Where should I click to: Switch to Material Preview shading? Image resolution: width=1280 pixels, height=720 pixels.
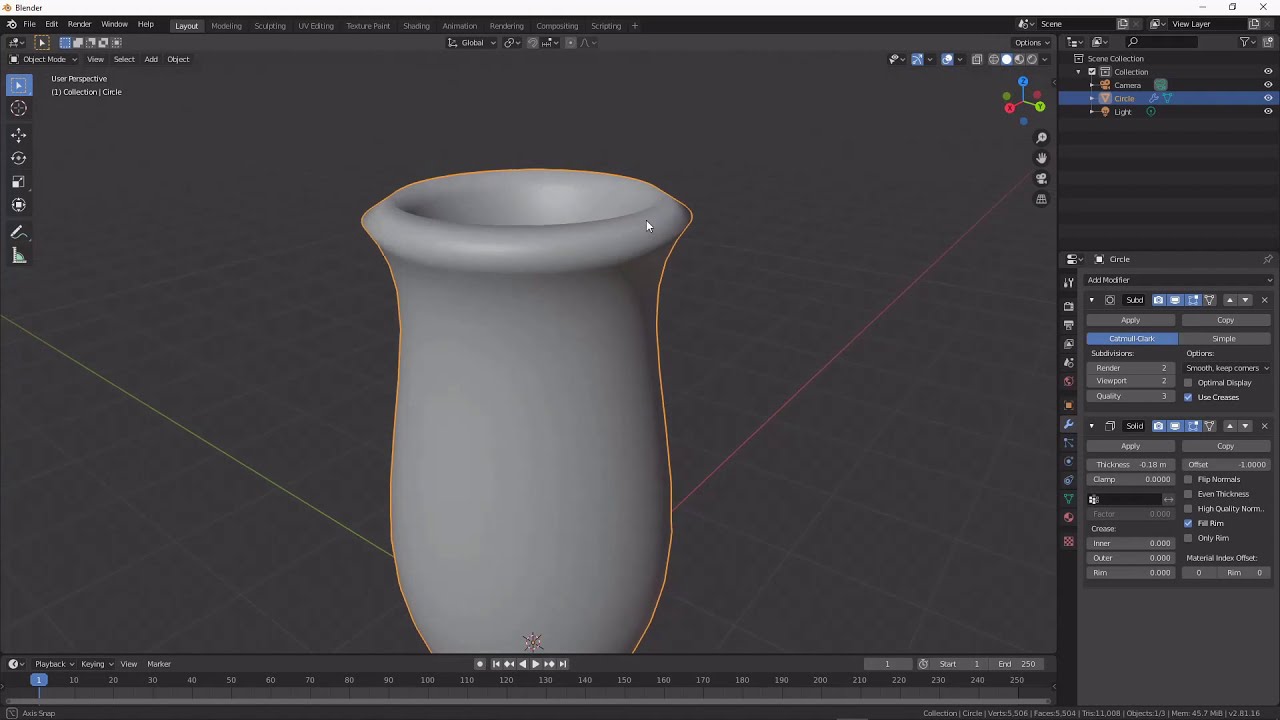1019,59
